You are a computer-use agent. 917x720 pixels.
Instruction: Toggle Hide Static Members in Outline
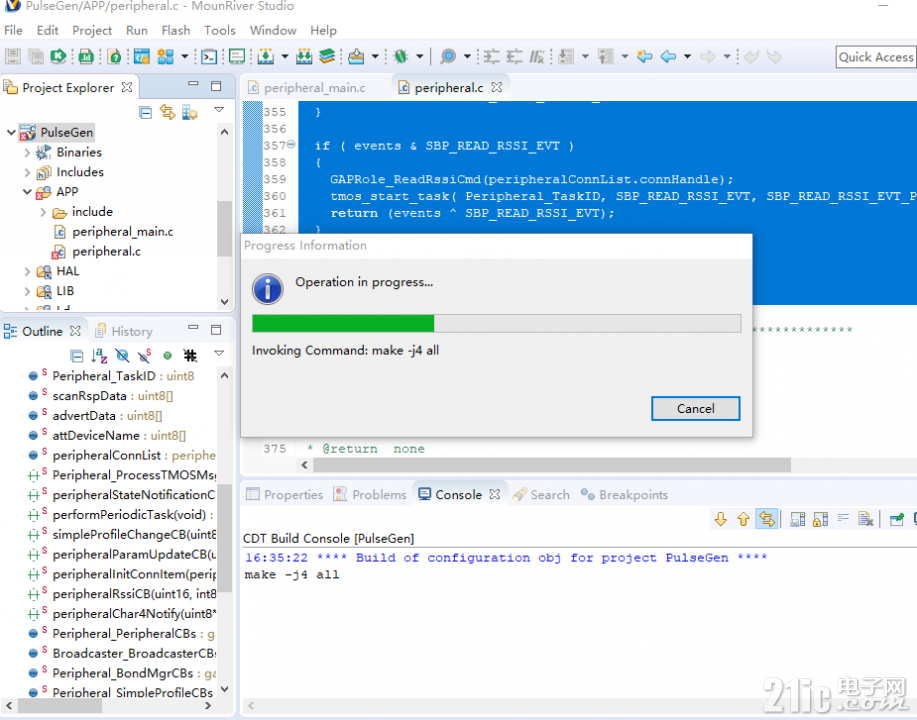pyautogui.click(x=144, y=356)
